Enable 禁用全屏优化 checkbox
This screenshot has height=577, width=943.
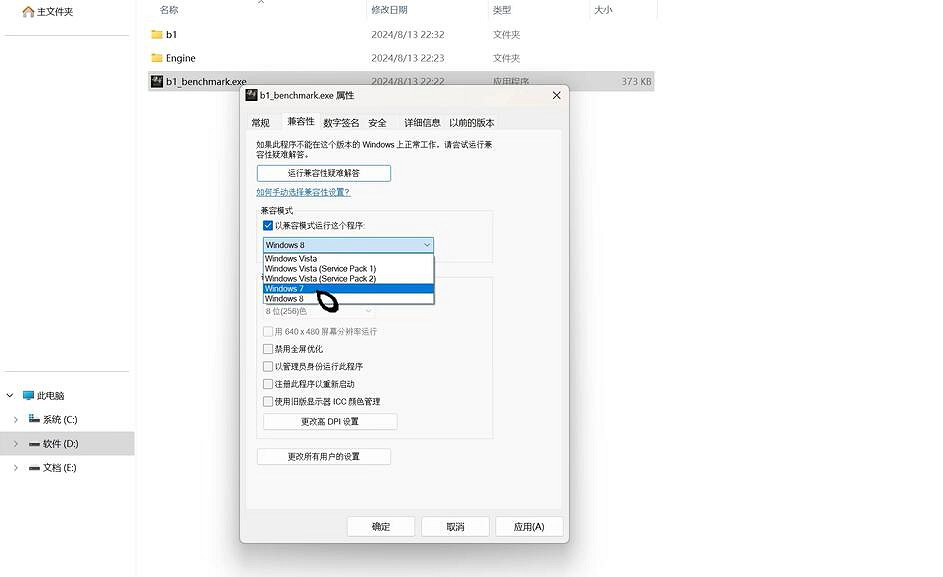pos(268,349)
